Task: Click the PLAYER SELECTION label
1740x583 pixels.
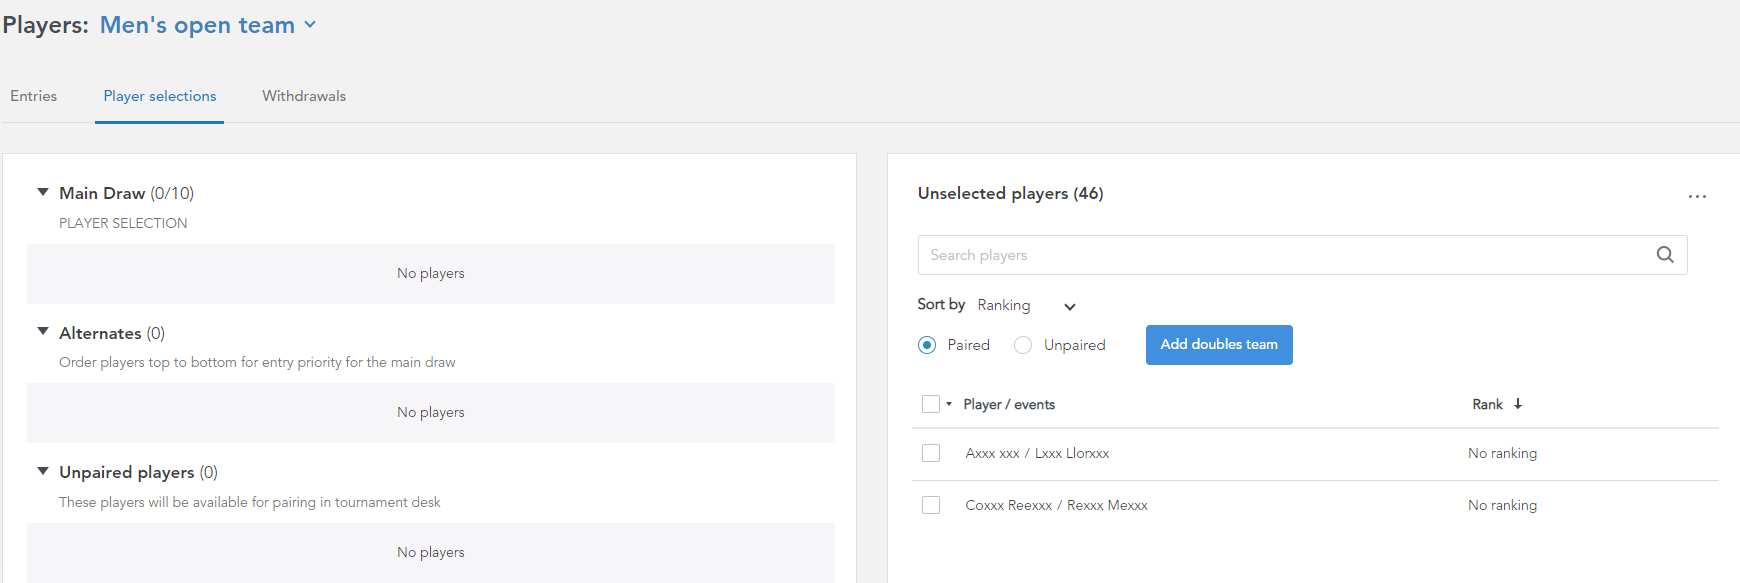Action: click(123, 223)
